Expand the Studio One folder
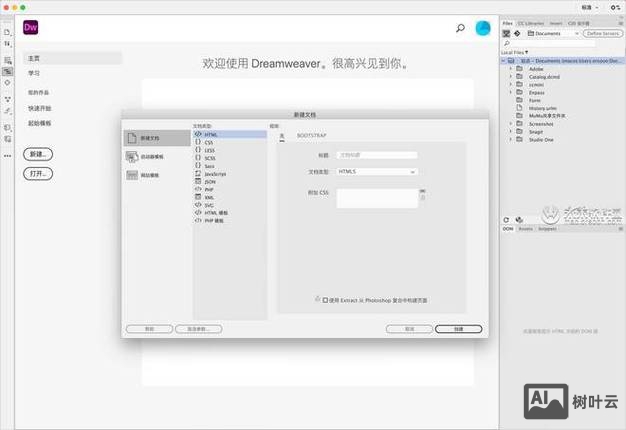The width and height of the screenshot is (626, 430). pyautogui.click(x=511, y=139)
